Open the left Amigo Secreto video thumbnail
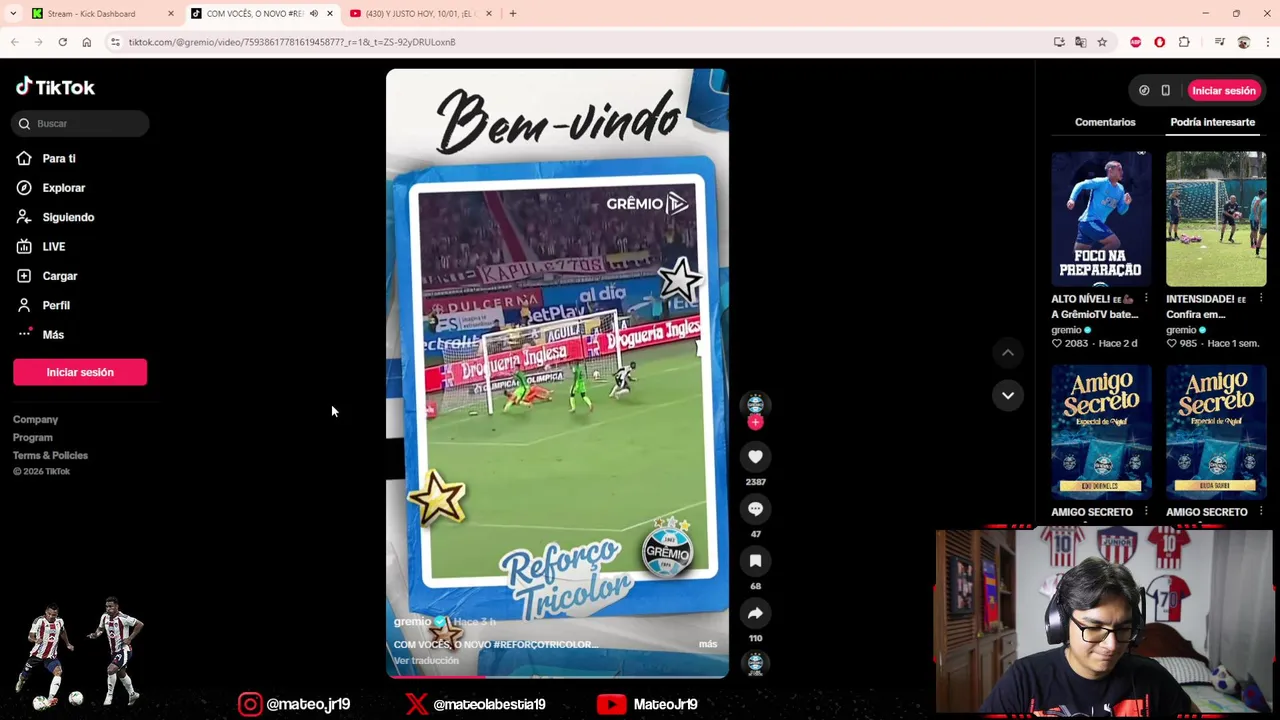 1101,432
